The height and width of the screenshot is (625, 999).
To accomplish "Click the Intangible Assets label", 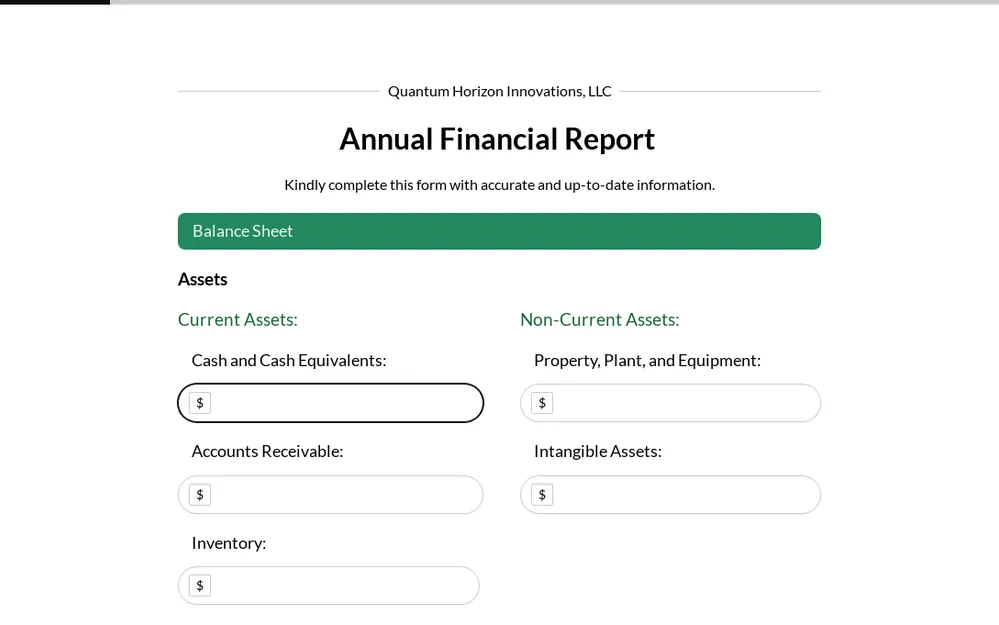I will click(597, 451).
